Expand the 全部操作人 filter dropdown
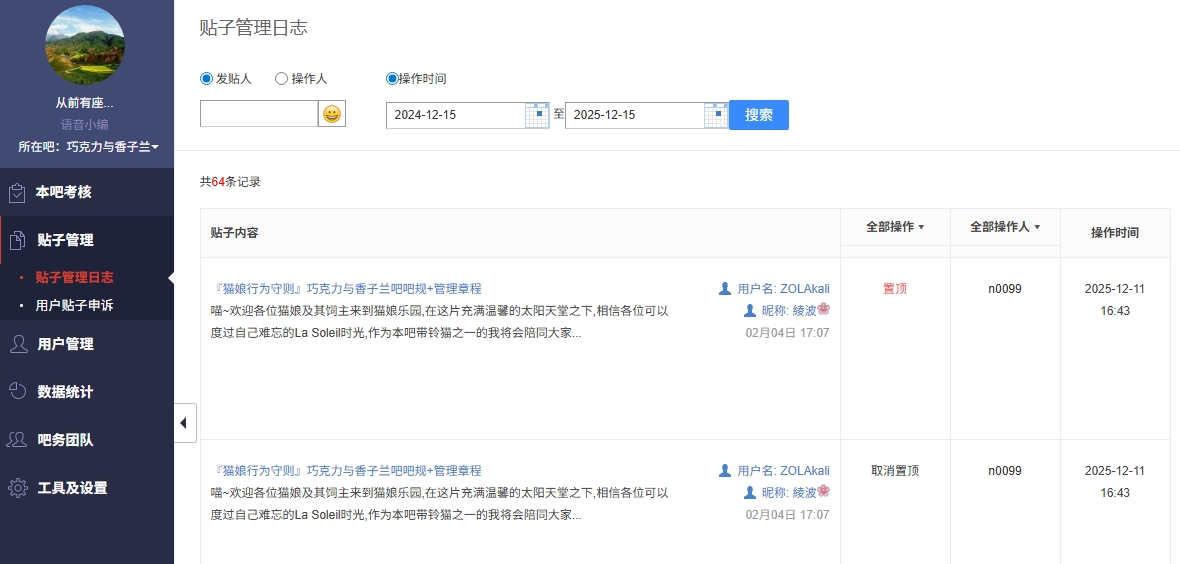Viewport: 1180px width, 564px height. pos(1005,227)
